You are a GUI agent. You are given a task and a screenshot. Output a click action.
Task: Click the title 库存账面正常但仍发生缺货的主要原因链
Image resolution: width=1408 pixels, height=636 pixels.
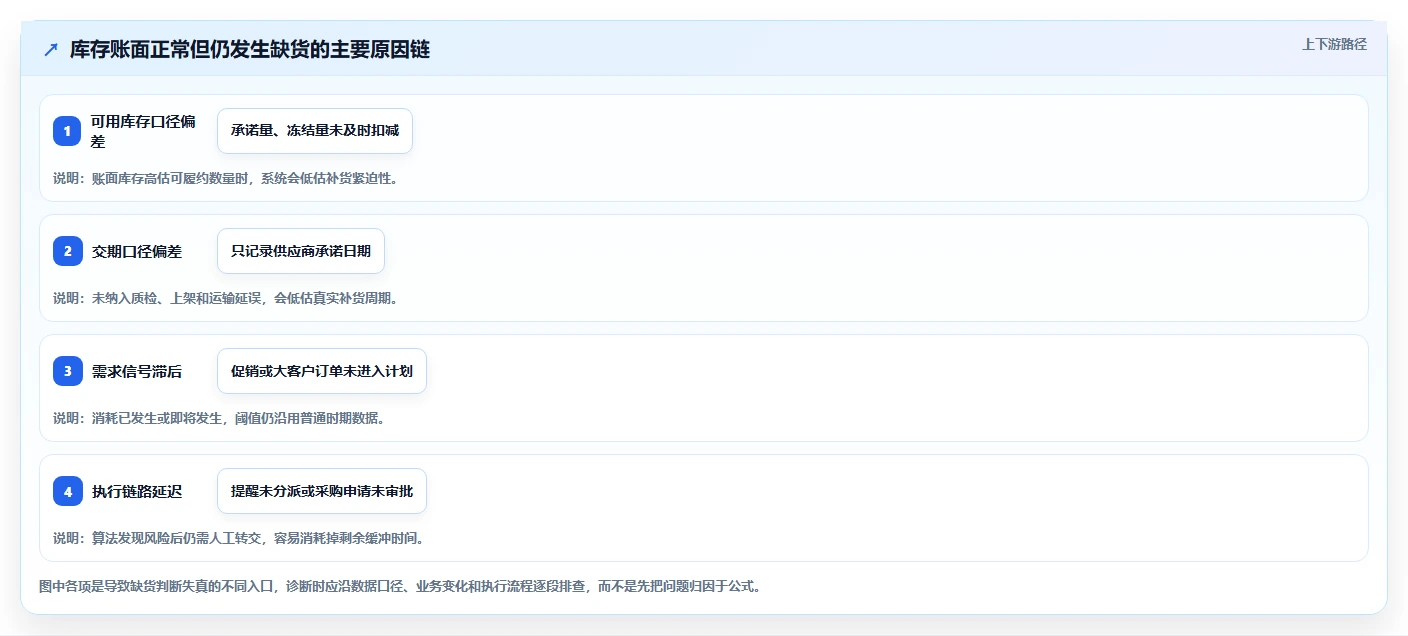click(250, 50)
